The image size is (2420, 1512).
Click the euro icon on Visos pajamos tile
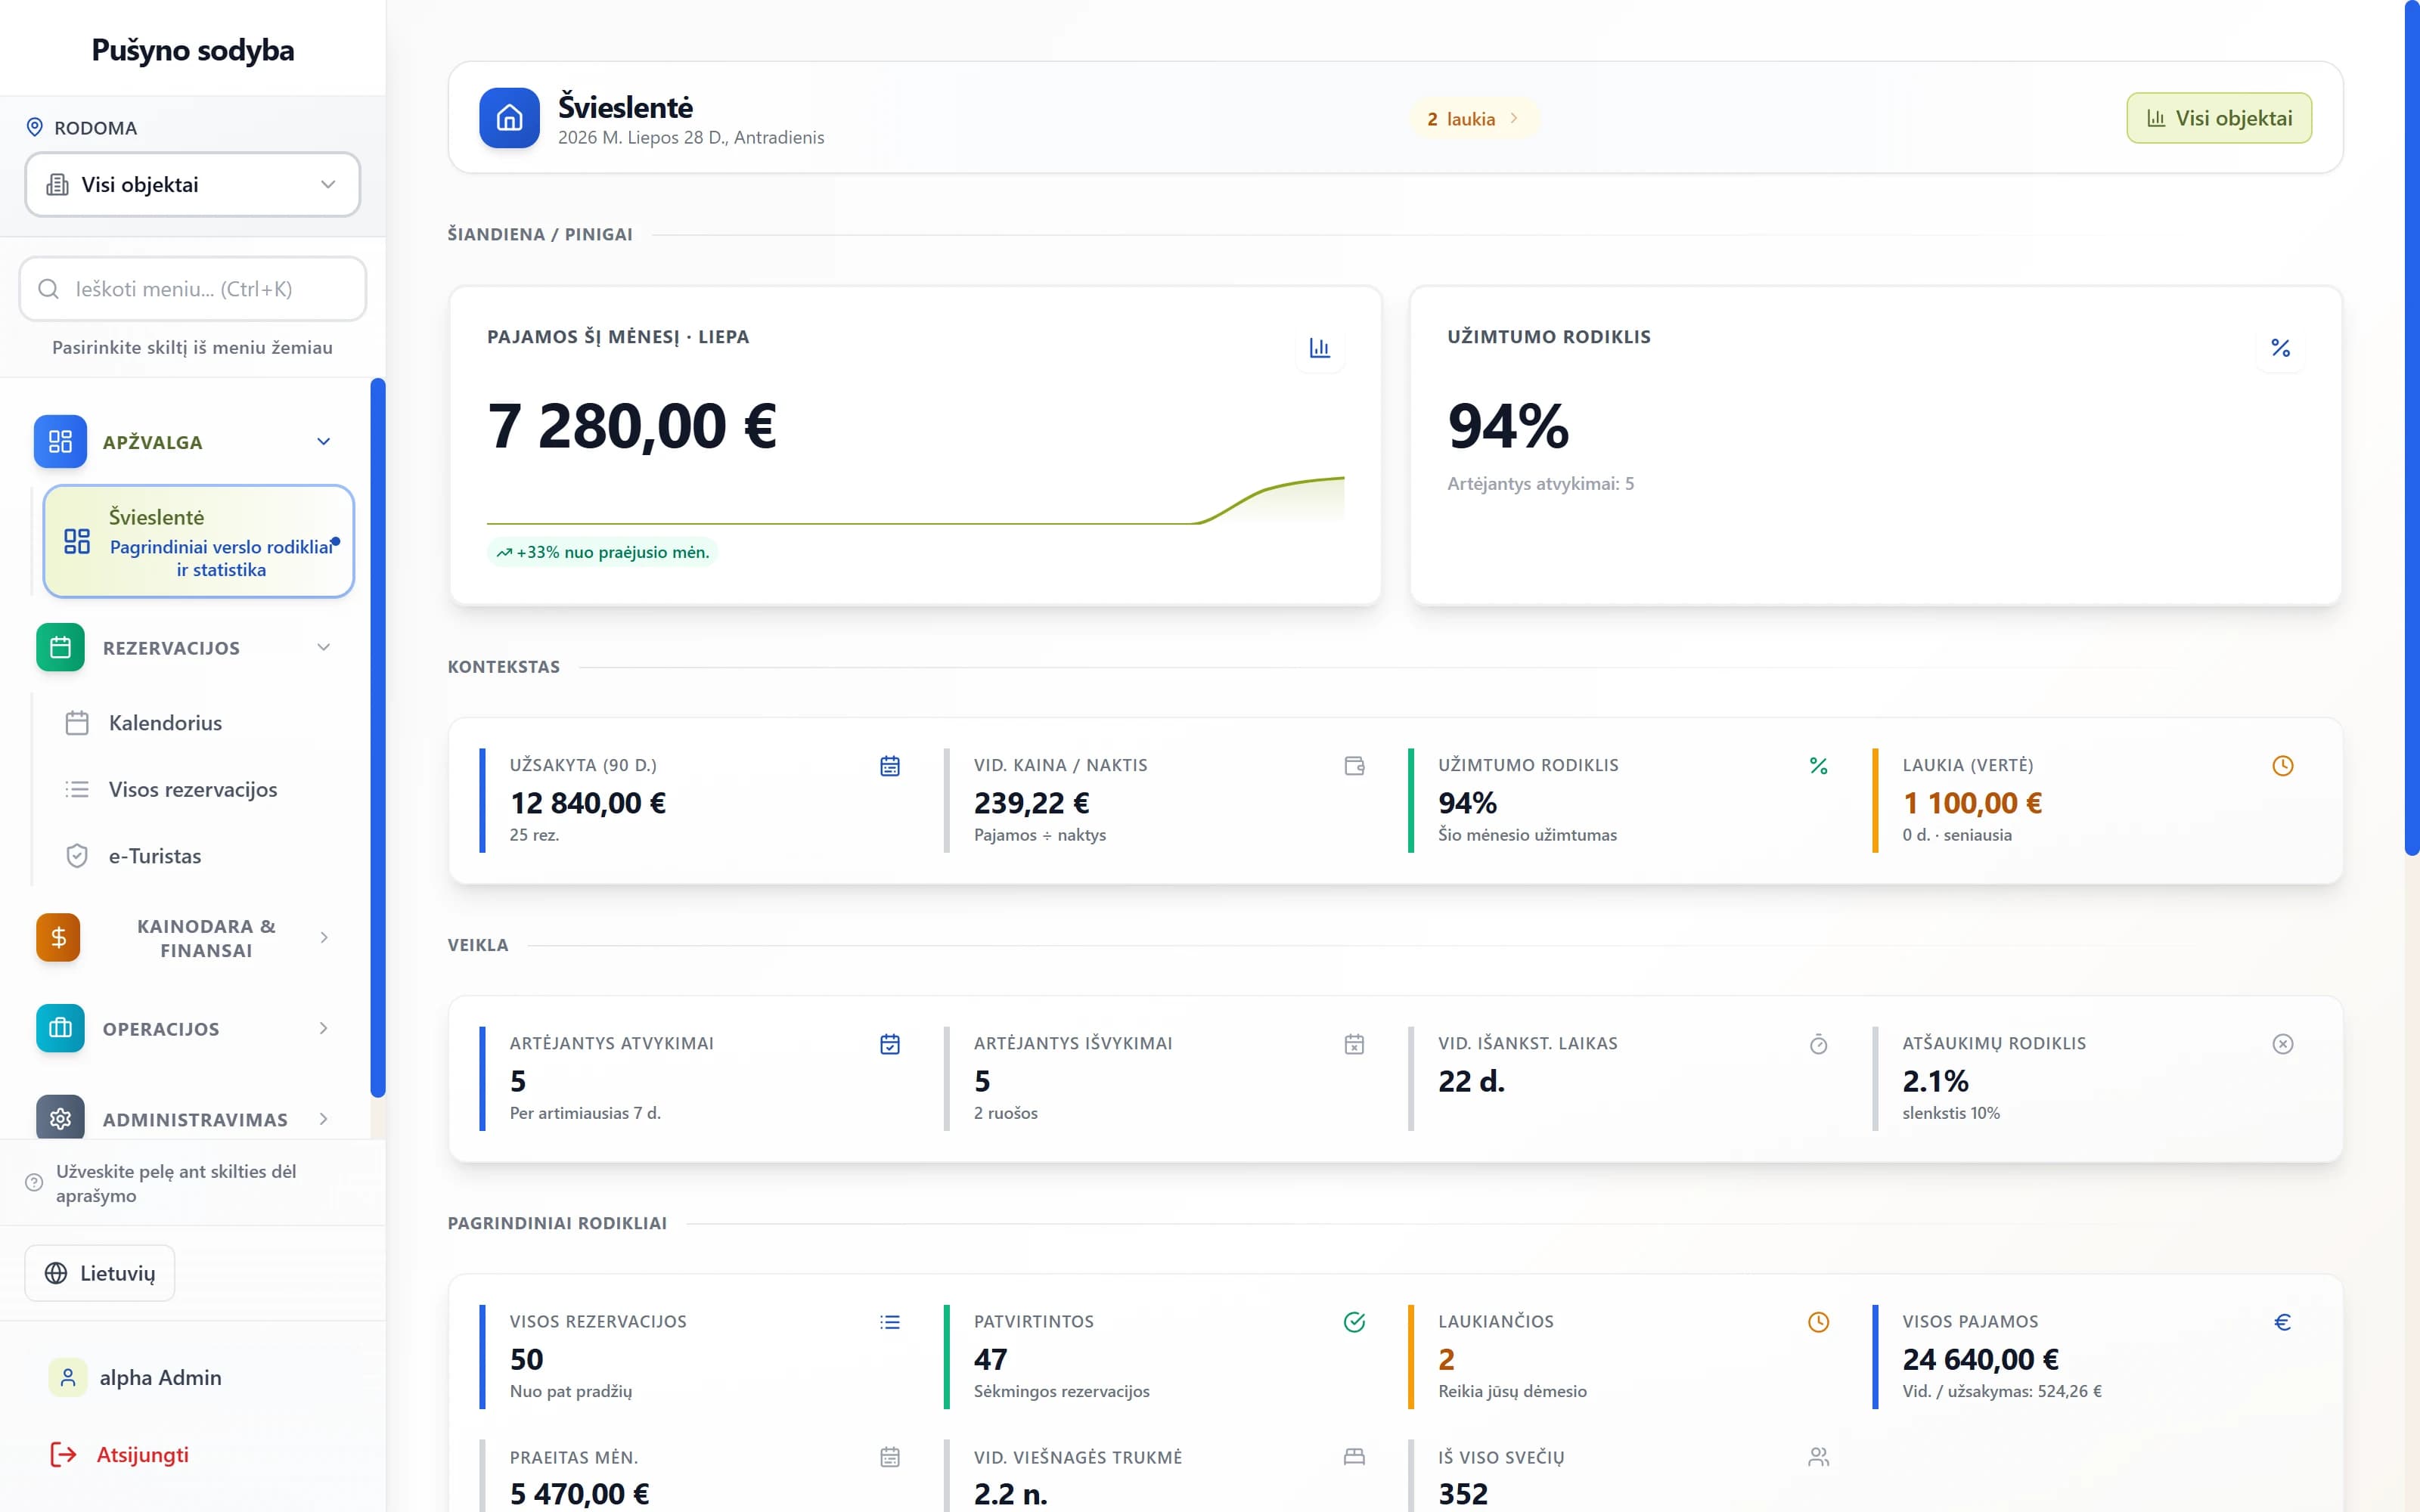pyautogui.click(x=2282, y=1322)
